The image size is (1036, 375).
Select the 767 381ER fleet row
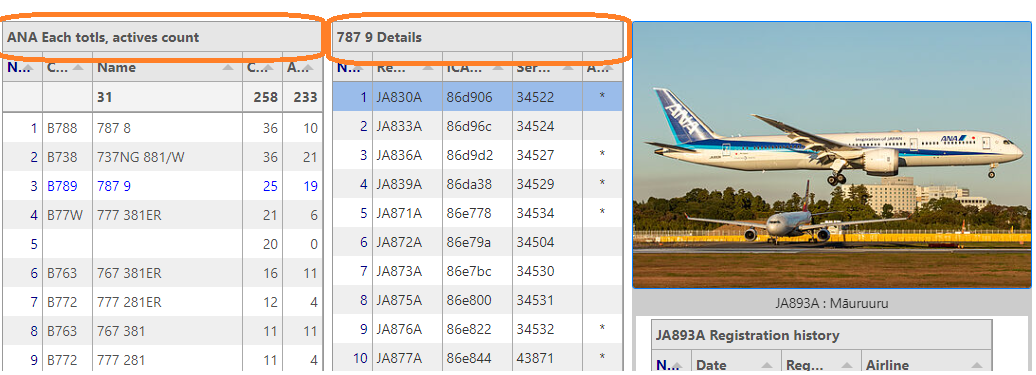click(x=163, y=273)
